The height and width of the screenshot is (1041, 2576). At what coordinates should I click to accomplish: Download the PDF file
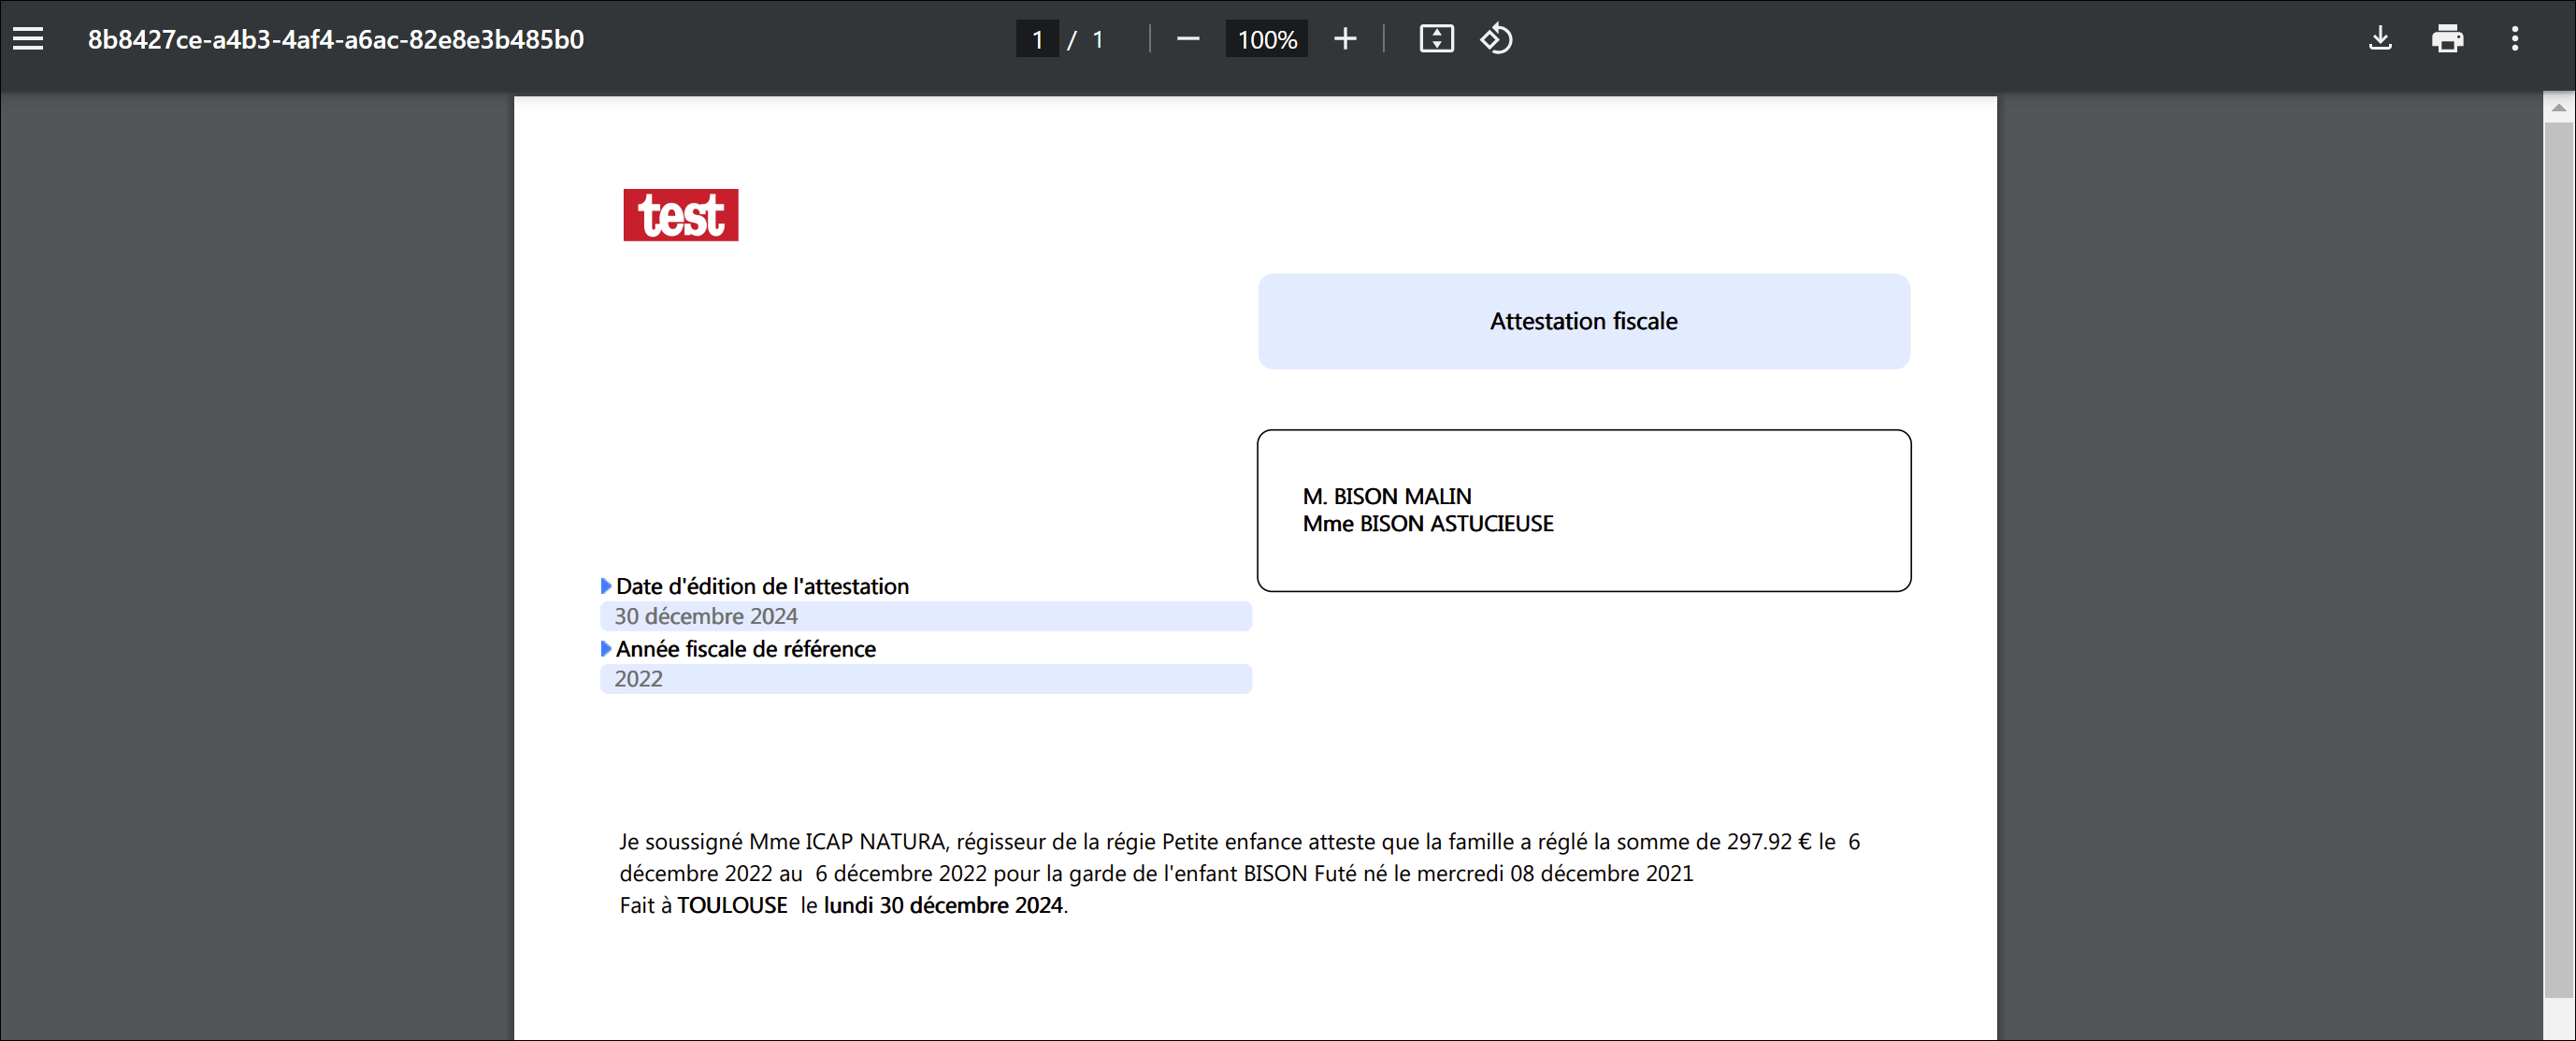[x=2380, y=39]
